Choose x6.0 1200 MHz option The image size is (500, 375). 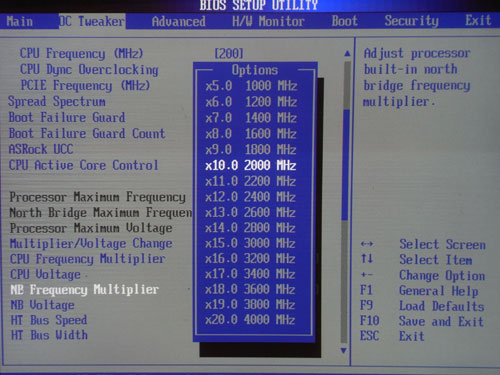[251, 102]
